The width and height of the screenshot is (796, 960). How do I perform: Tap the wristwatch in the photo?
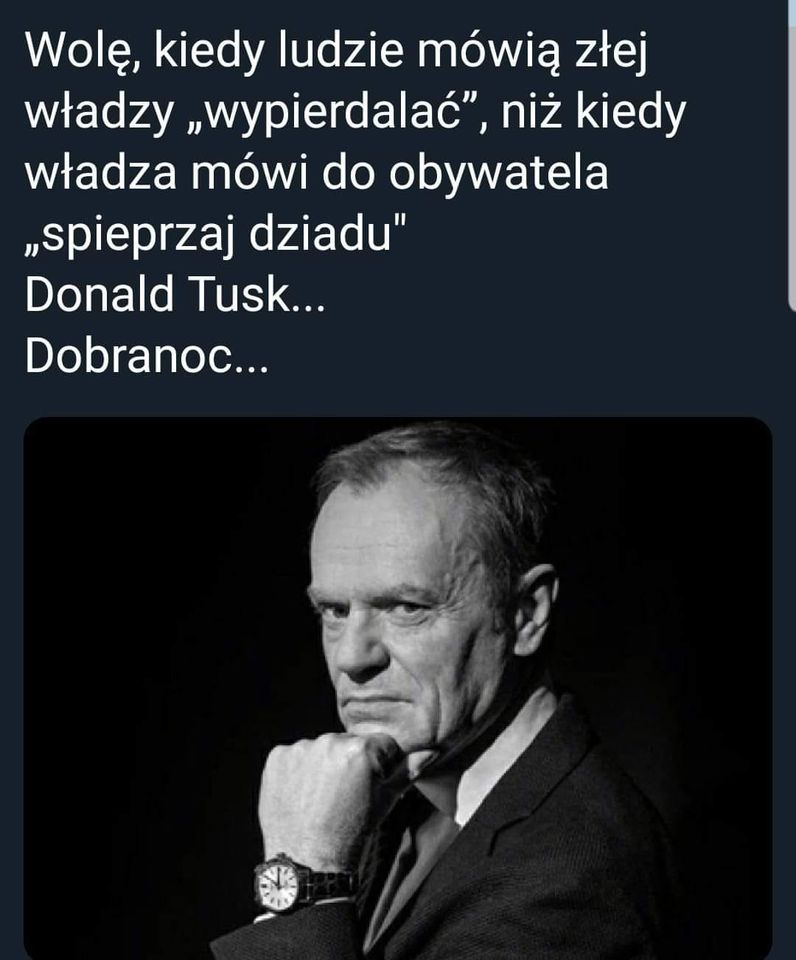[x=279, y=884]
